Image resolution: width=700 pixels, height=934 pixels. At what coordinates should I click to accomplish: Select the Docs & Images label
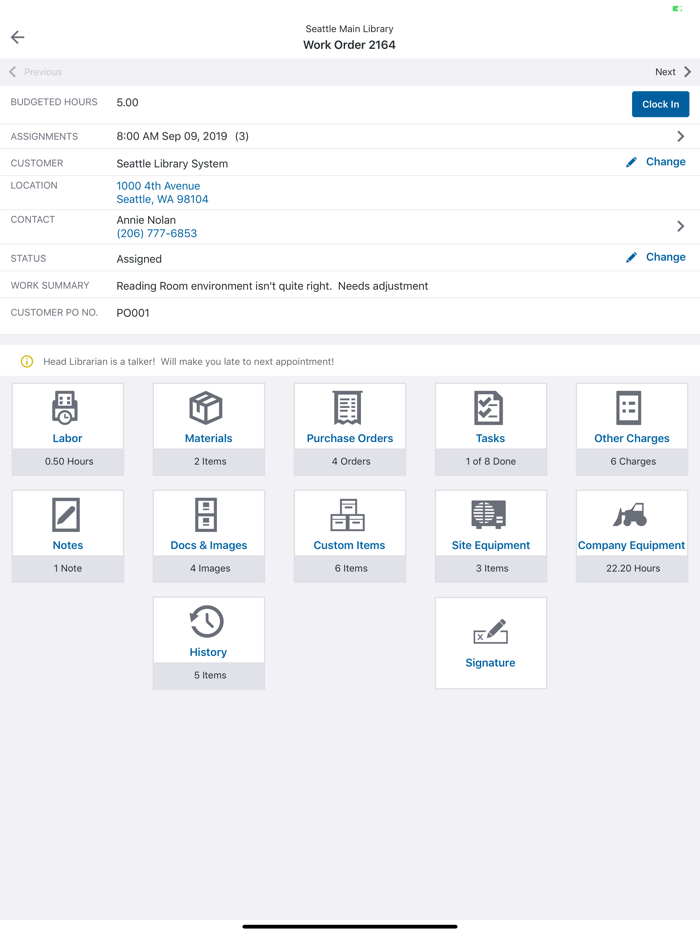[x=209, y=546]
